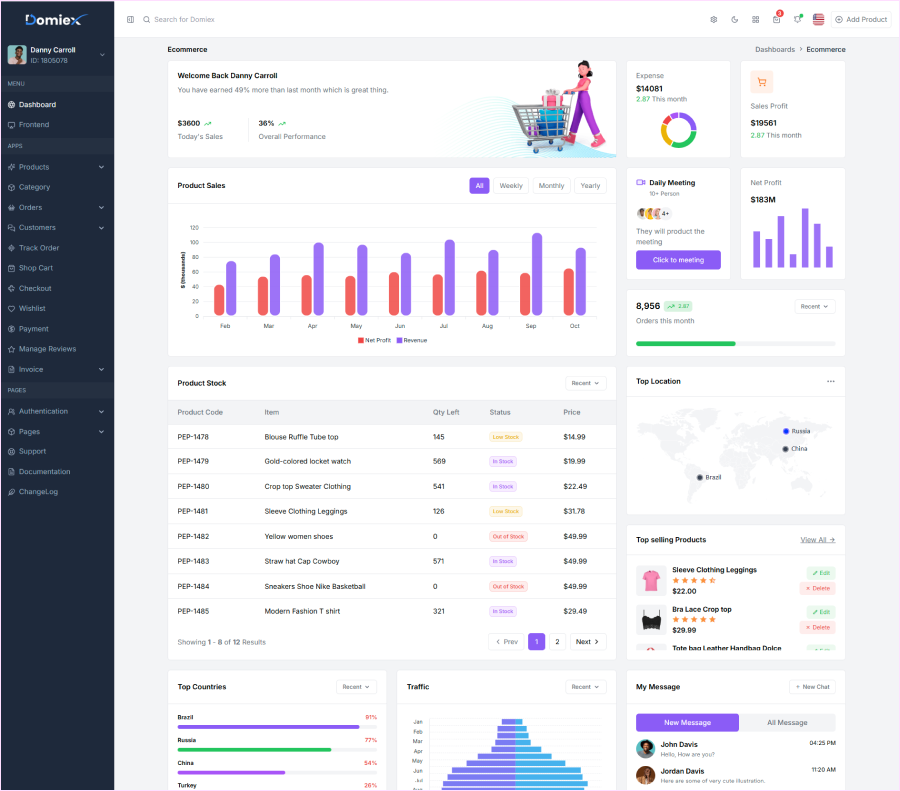Click the Brazil progress bar
The height and width of the screenshot is (791, 900).
click(268, 727)
